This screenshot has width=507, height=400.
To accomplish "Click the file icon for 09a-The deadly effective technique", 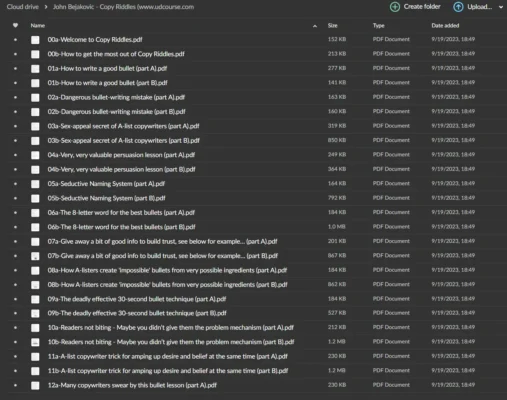I will pyautogui.click(x=35, y=299).
